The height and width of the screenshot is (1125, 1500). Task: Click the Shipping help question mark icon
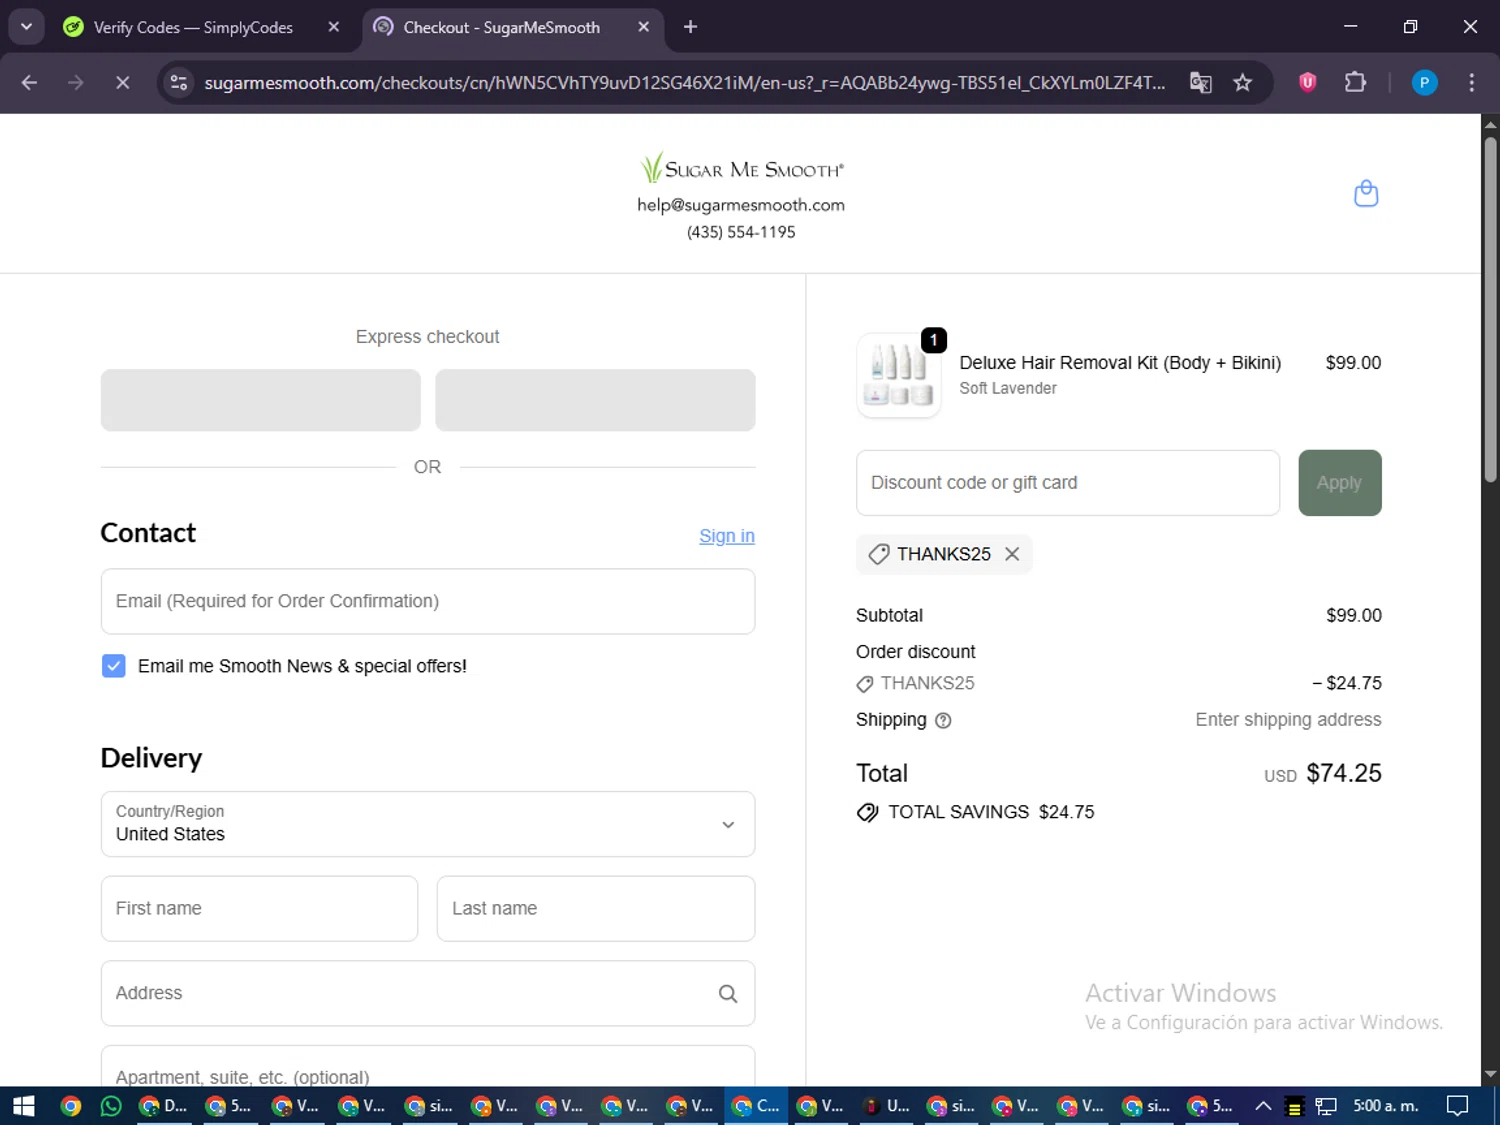(943, 720)
